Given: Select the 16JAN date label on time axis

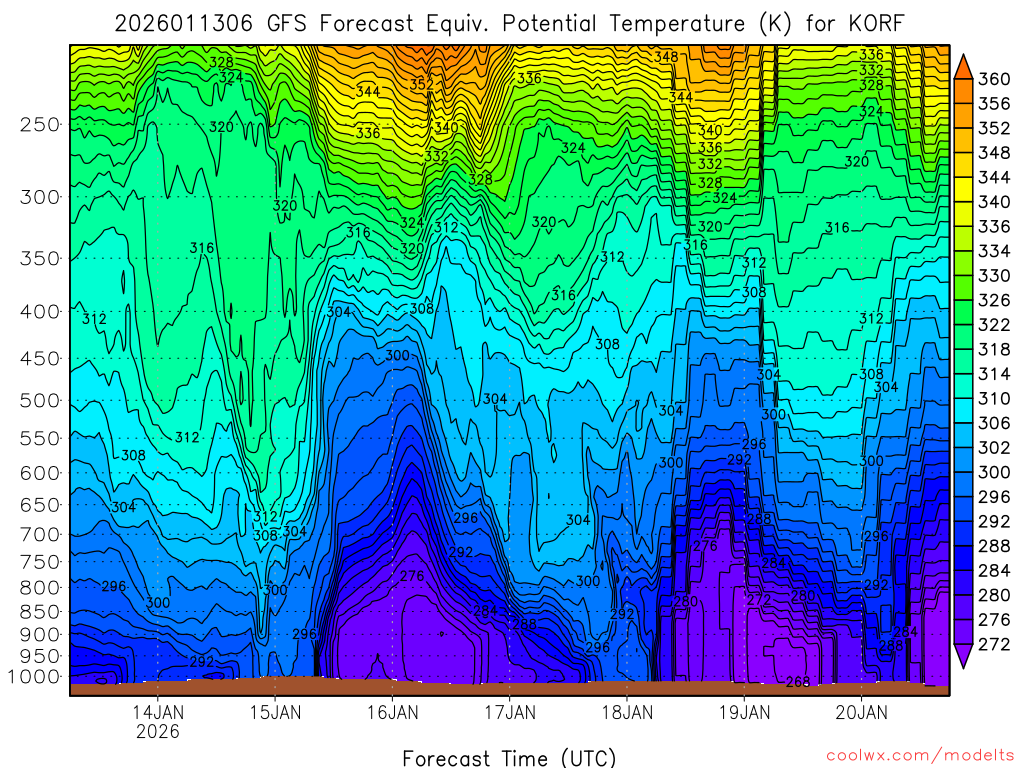Looking at the screenshot, I should click(x=392, y=711).
